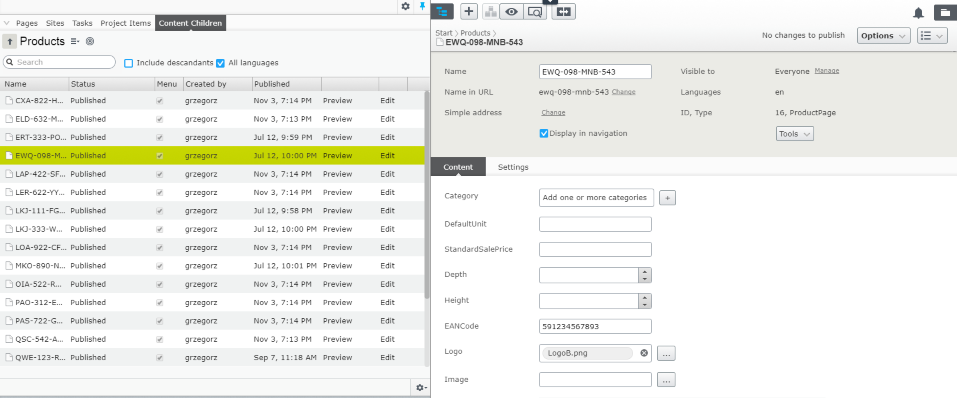Open the preview magnifier icon
Image resolution: width=957 pixels, height=398 pixels.
tap(535, 11)
